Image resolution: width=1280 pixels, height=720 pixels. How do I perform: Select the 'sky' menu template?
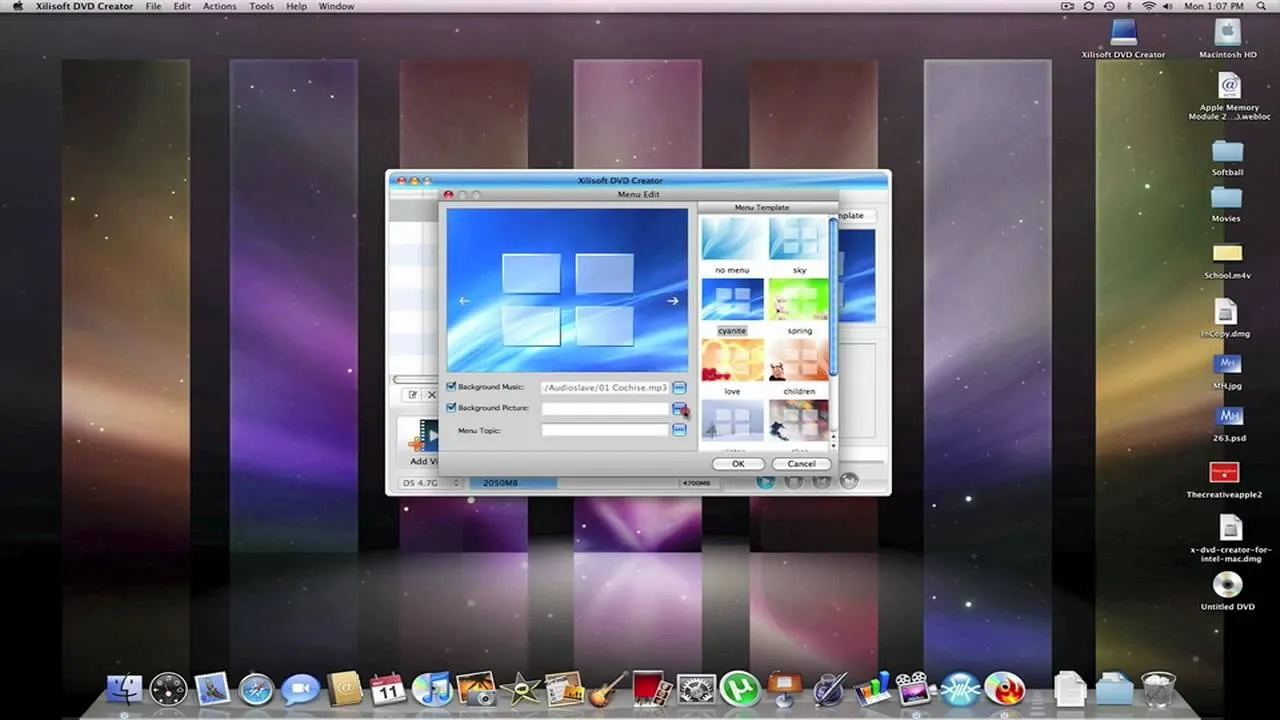[798, 239]
